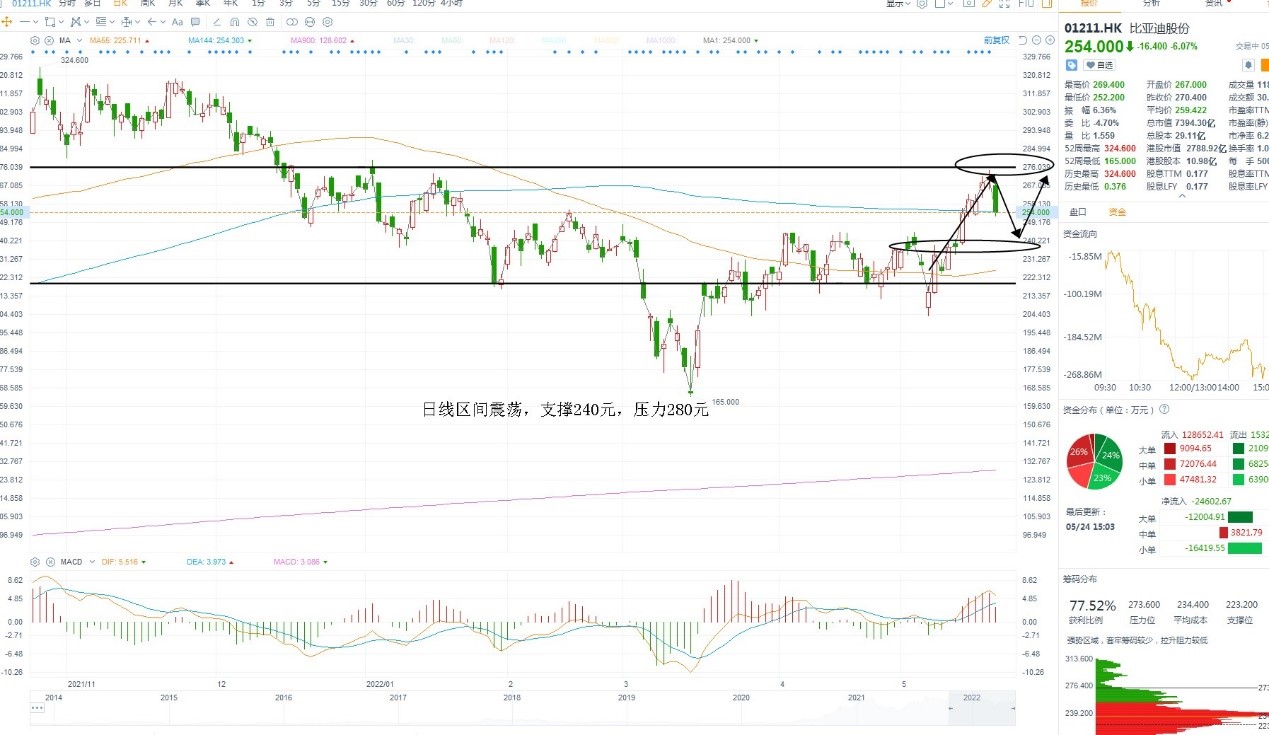The height and width of the screenshot is (735, 1269).
Task: Select the crosshair move cursor tool
Action: tap(7, 22)
